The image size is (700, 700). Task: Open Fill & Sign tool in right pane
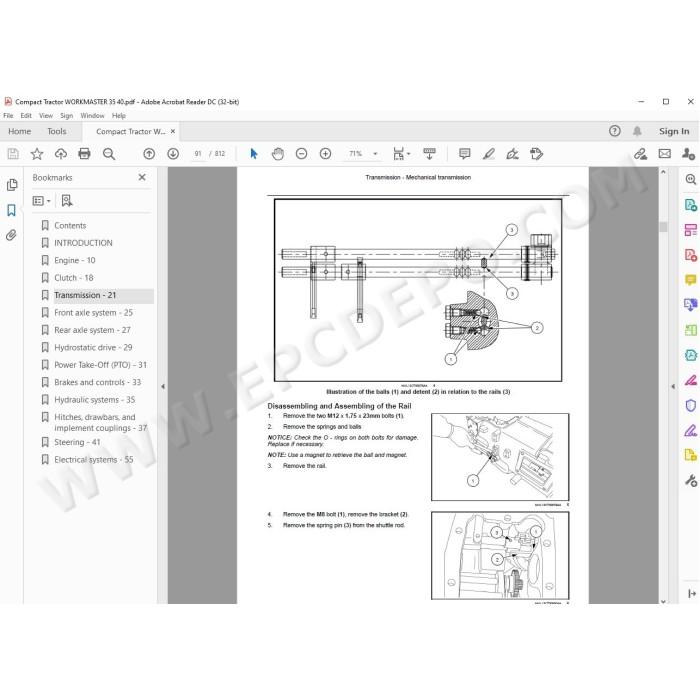click(691, 430)
